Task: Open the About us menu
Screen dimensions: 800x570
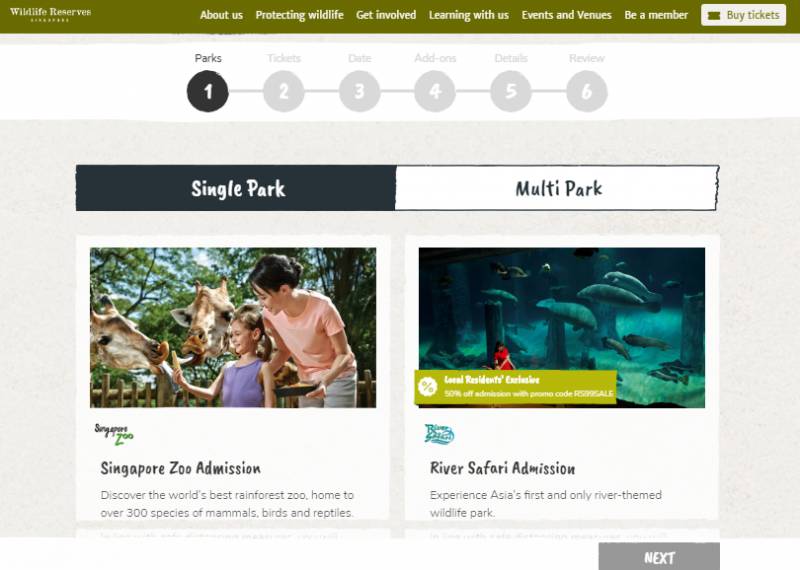Action: click(221, 15)
